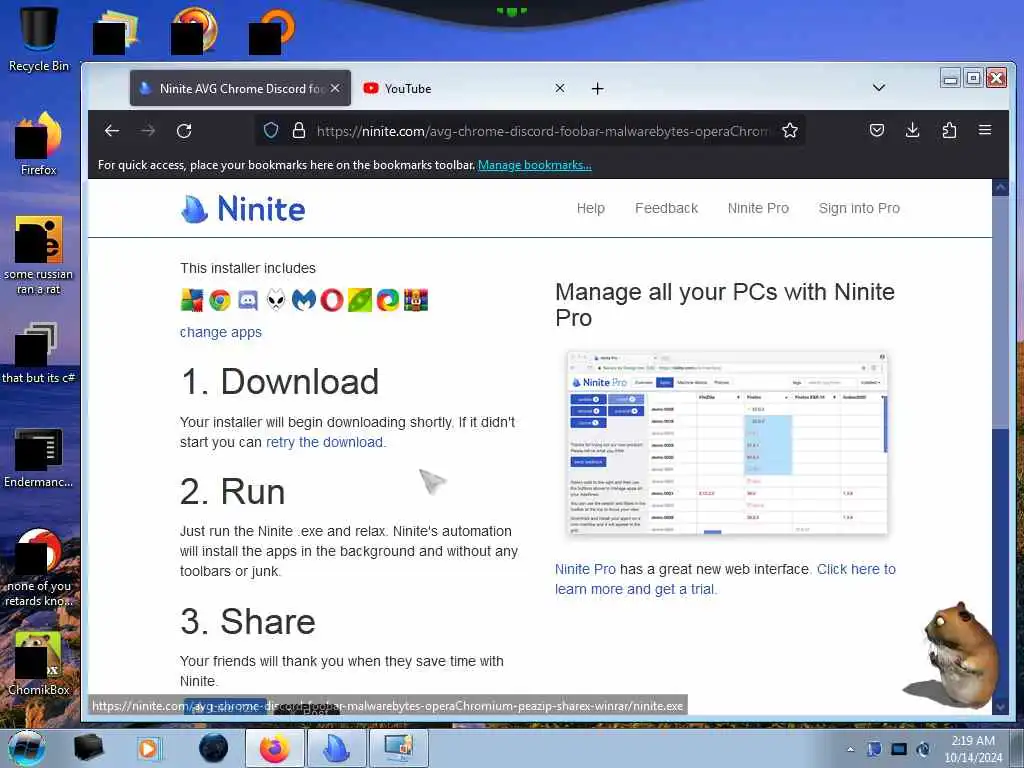The height and width of the screenshot is (768, 1024).
Task: Open the 'that but its c#' desktop icon
Action: click(x=39, y=353)
